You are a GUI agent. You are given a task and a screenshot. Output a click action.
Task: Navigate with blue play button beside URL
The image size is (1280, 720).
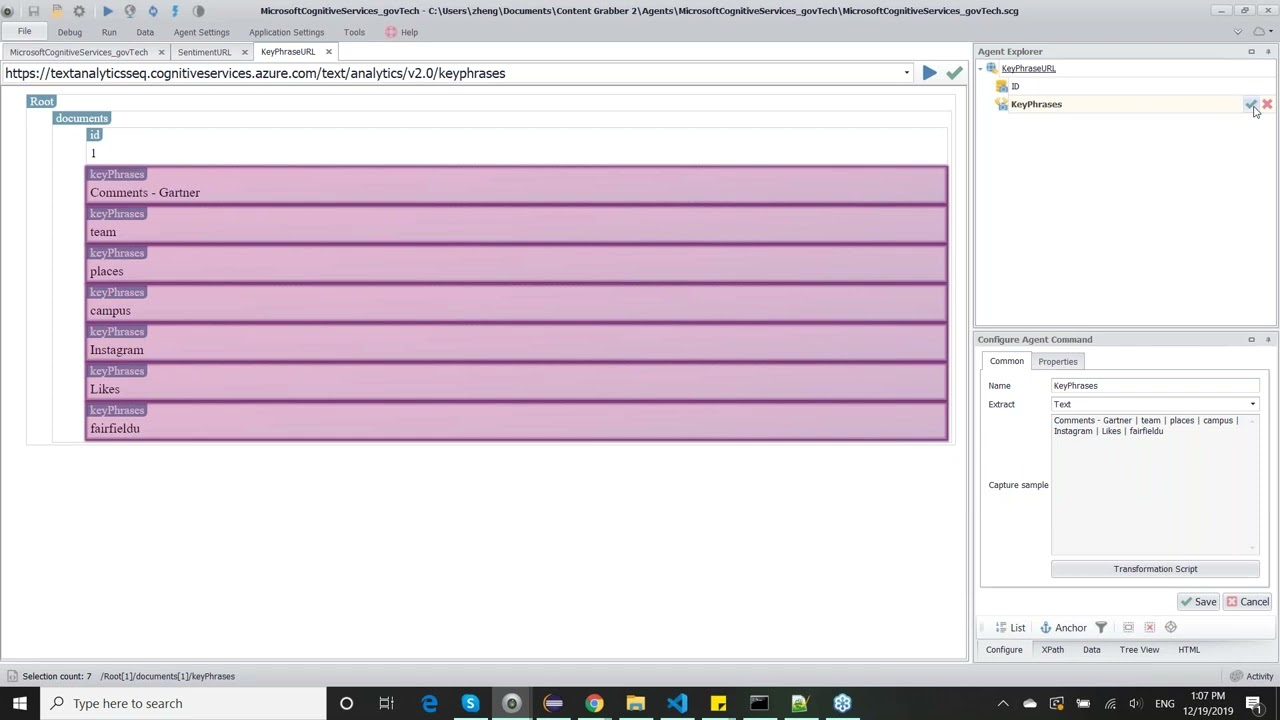(930, 73)
